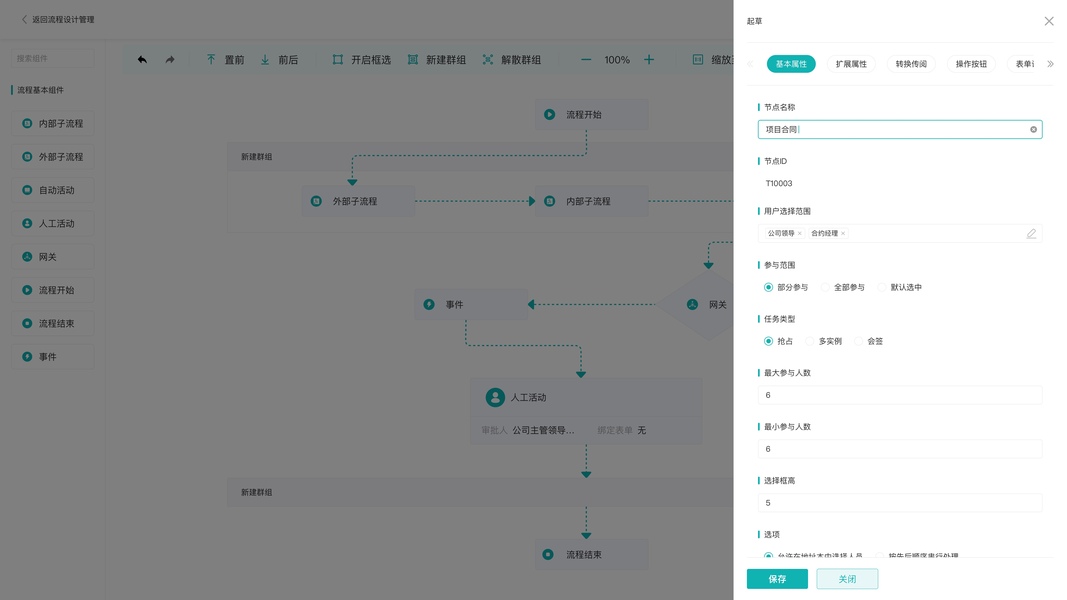Send selection backward with 前后
Image resolution: width=1067 pixels, height=600 pixels.
(280, 60)
